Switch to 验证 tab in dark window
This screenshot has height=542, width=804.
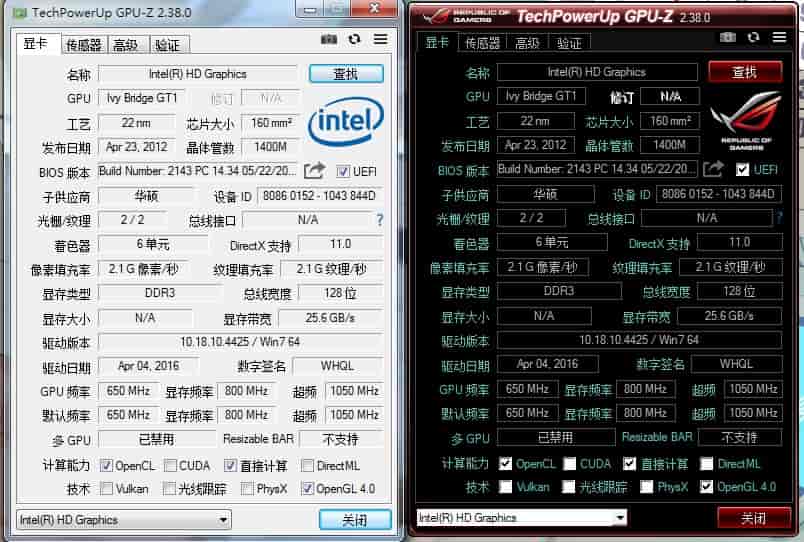[569, 43]
